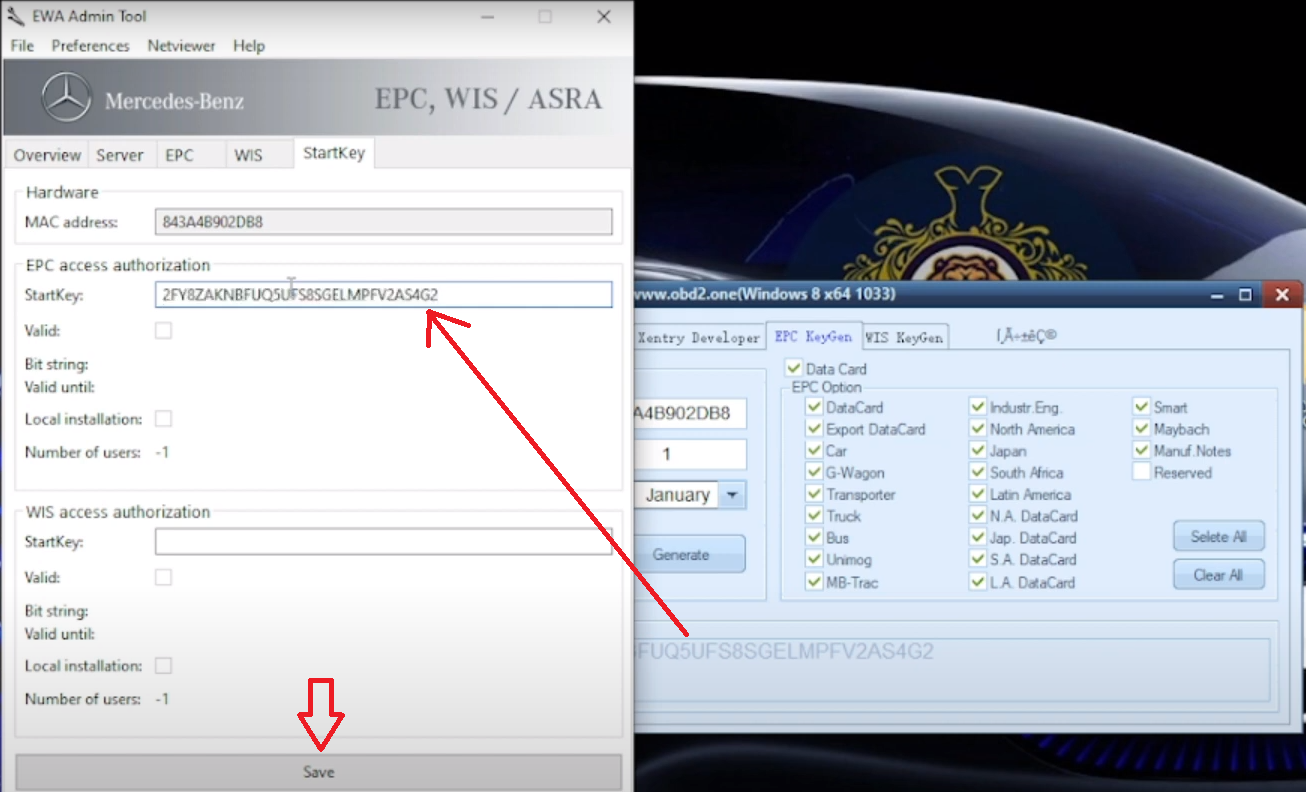
Task: Toggle the Latin America checkbox
Action: [x=978, y=494]
